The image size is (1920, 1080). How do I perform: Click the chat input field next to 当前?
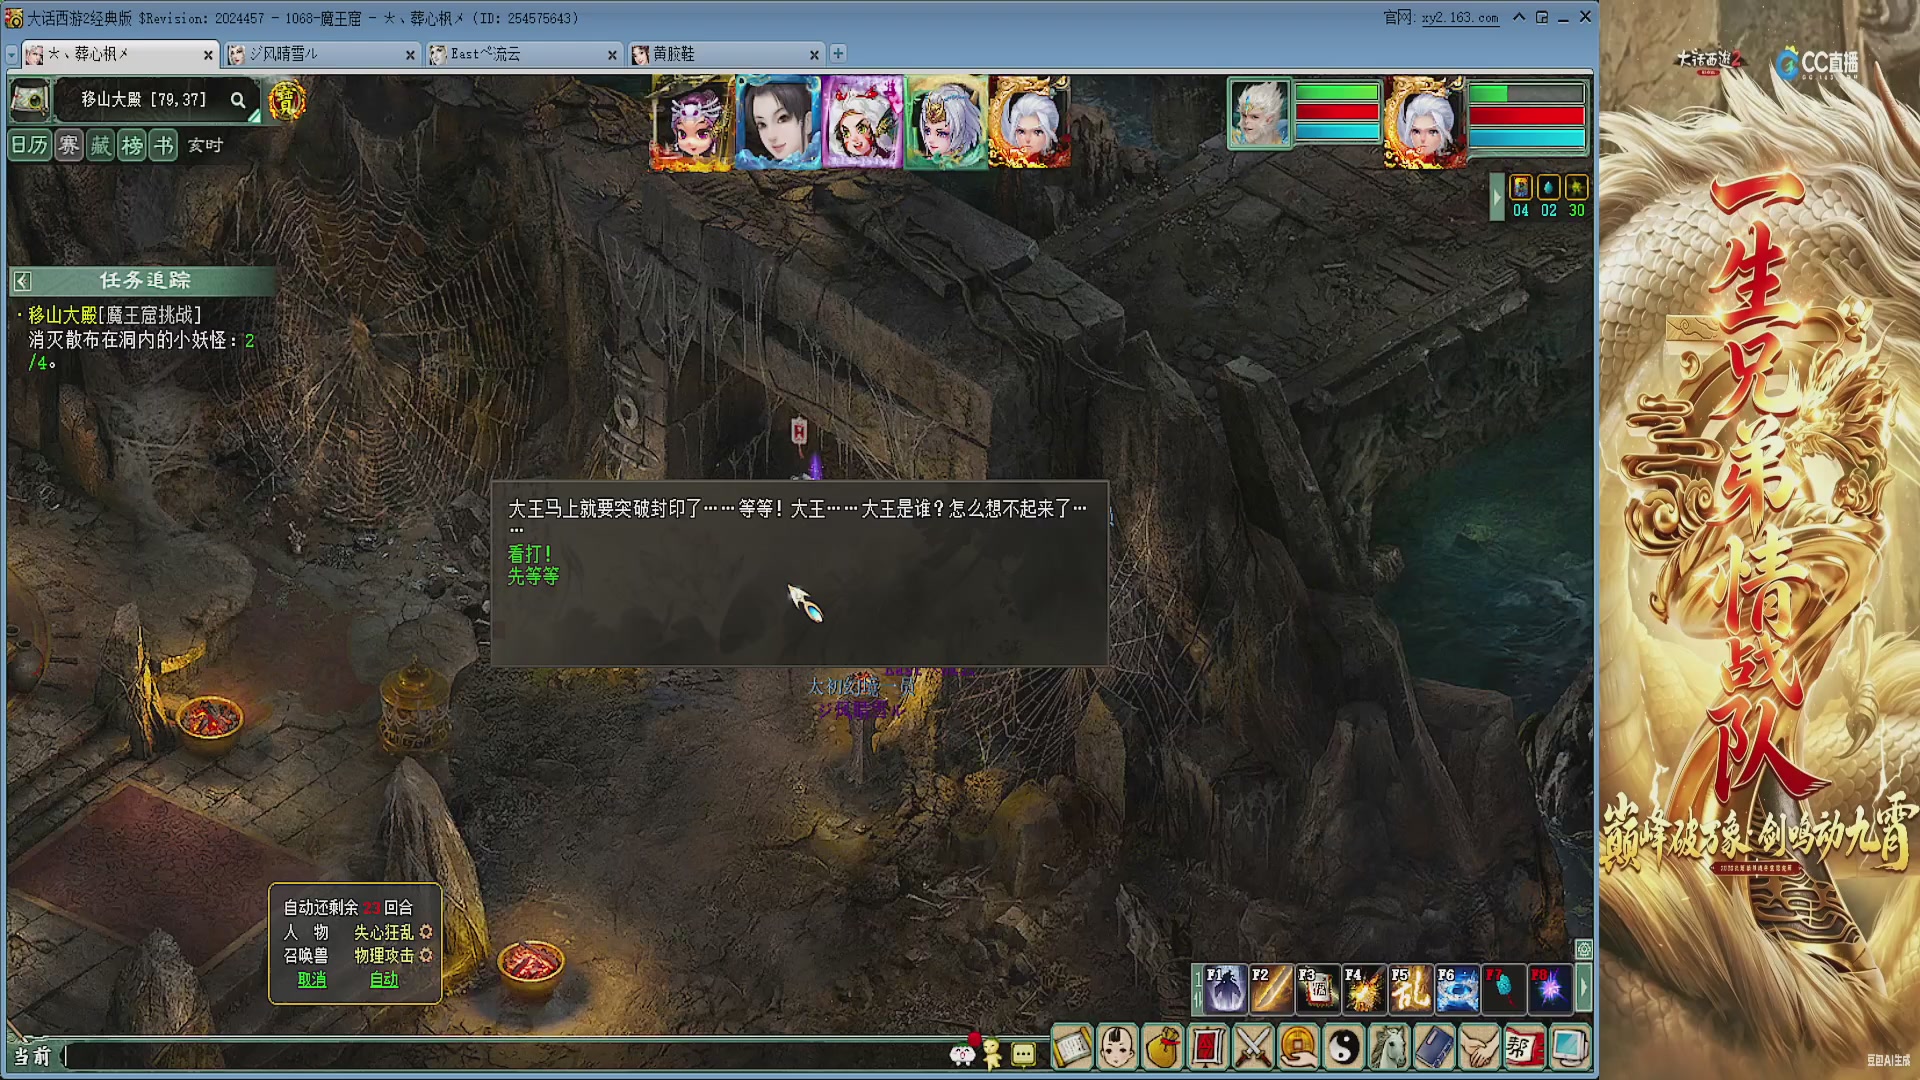pos(503,1056)
